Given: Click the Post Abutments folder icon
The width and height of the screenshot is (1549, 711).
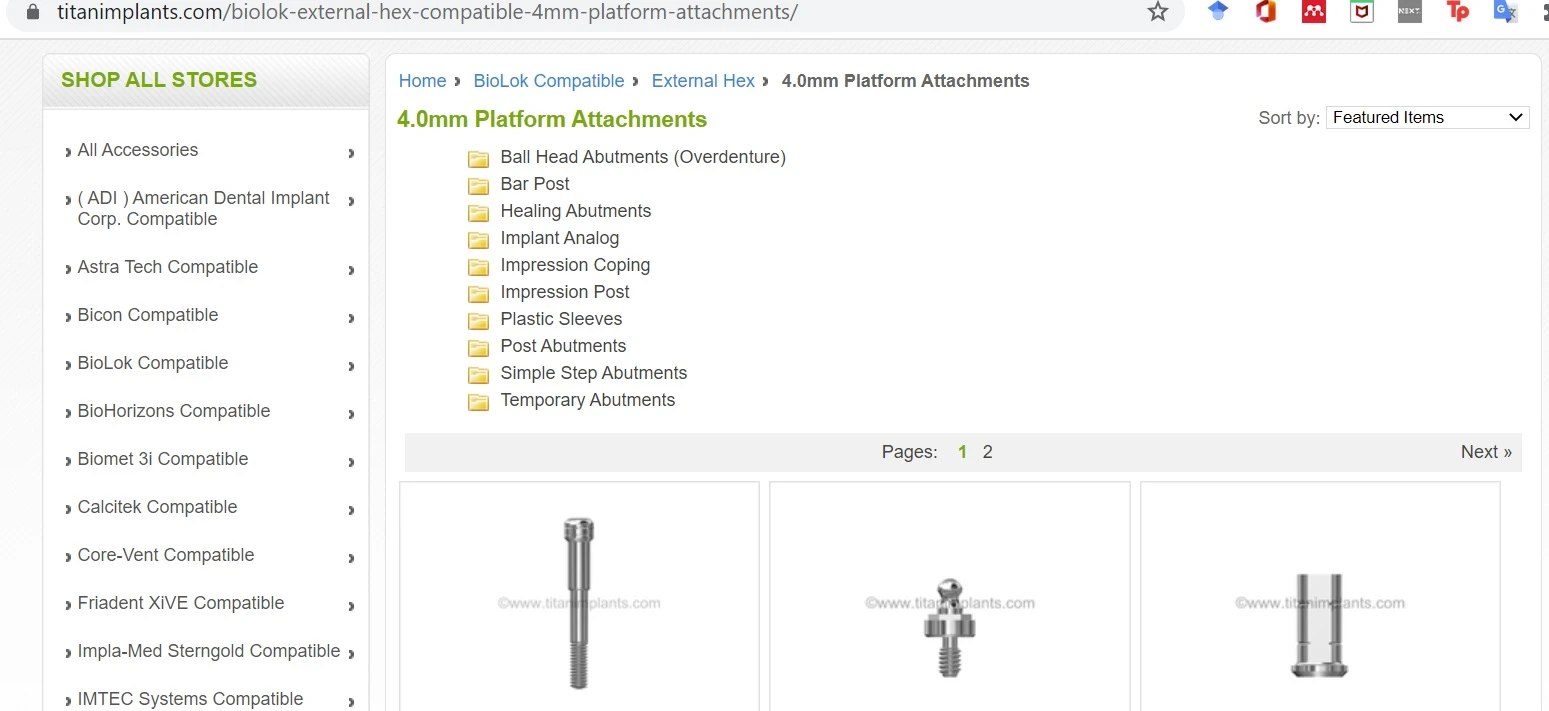Looking at the screenshot, I should (x=479, y=348).
